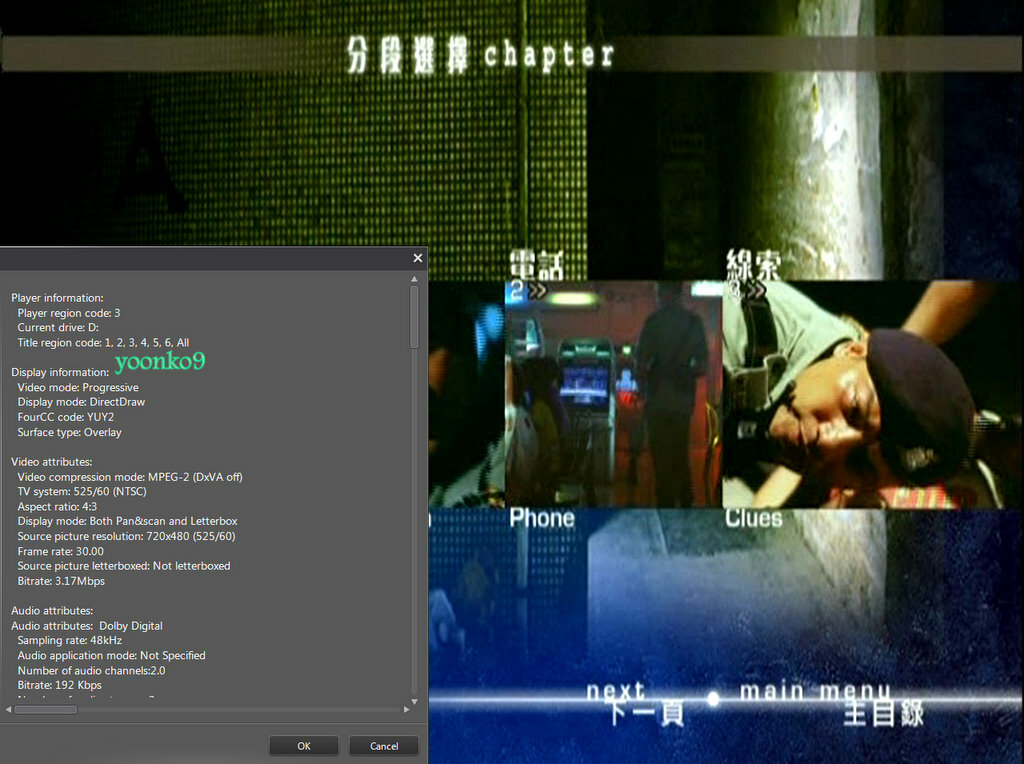Click the 'Phone' chapter label
The image size is (1024, 764).
[x=541, y=518]
